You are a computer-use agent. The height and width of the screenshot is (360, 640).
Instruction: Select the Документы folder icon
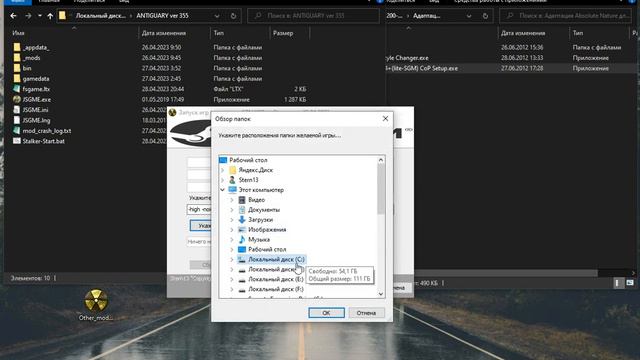coord(242,210)
